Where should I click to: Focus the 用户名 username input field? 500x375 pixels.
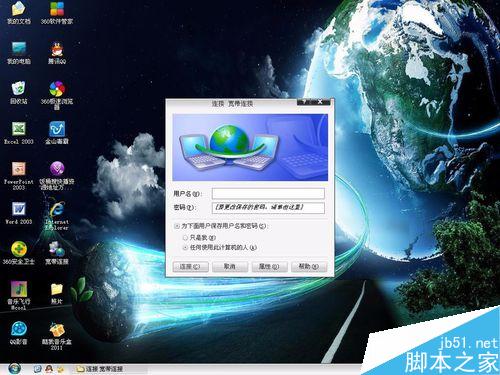pyautogui.click(x=268, y=193)
